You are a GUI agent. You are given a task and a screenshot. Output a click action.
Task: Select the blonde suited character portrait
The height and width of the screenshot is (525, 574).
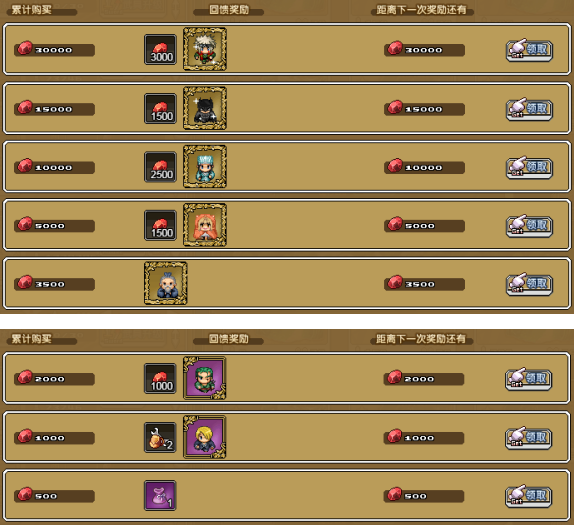coord(204,437)
